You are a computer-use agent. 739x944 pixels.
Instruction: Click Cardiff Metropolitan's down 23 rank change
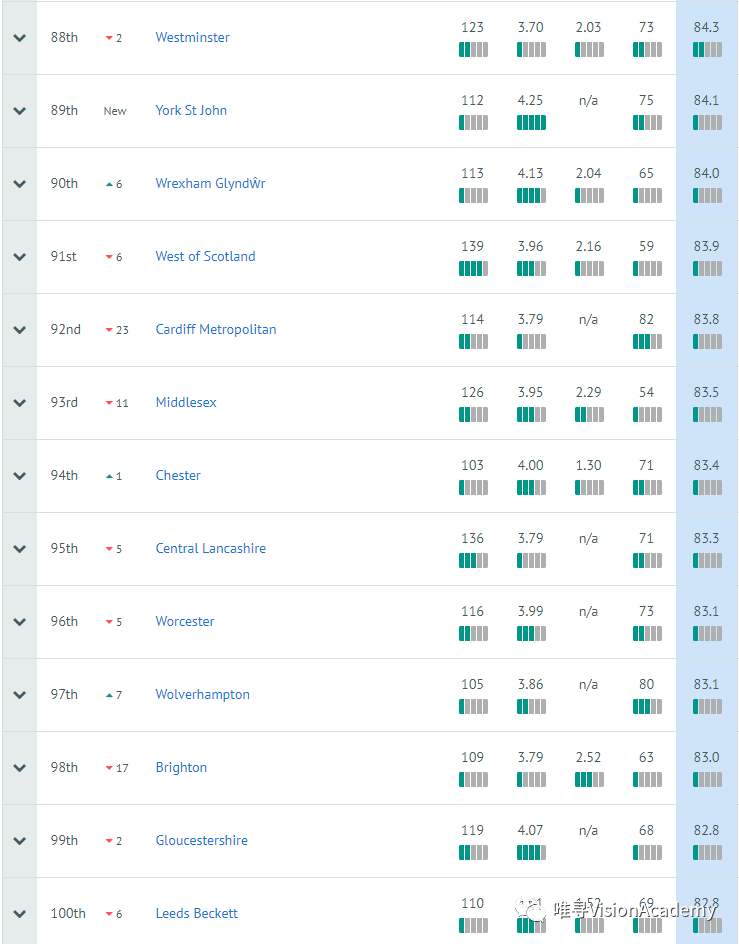click(x=117, y=330)
